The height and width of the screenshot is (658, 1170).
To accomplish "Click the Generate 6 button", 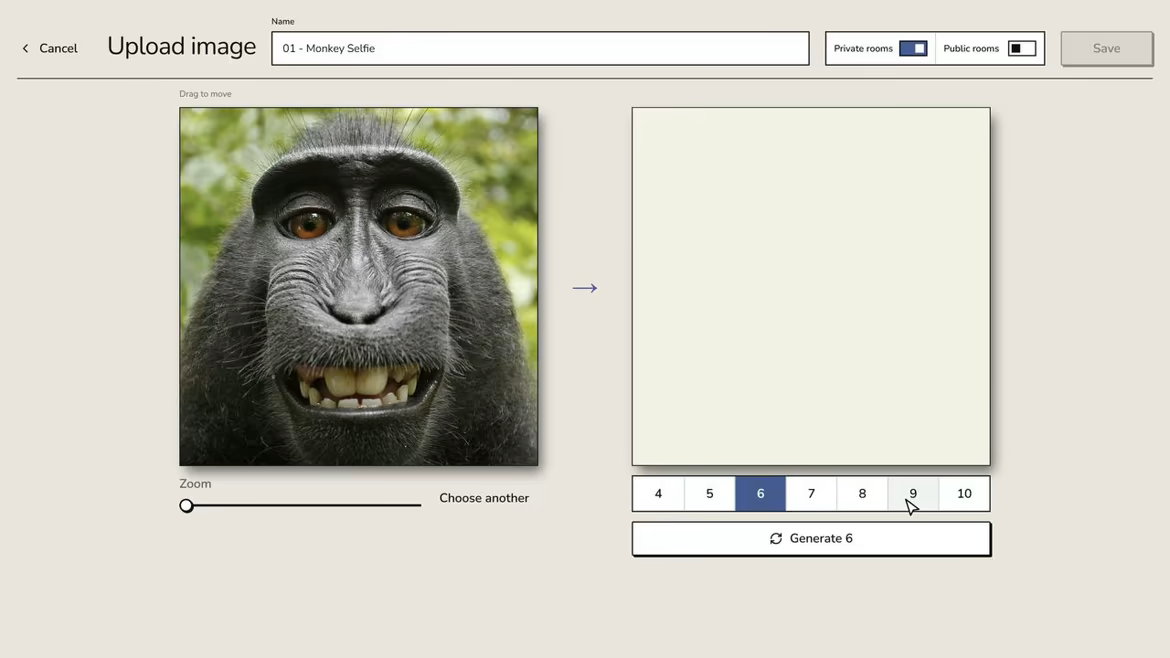I will point(811,539).
